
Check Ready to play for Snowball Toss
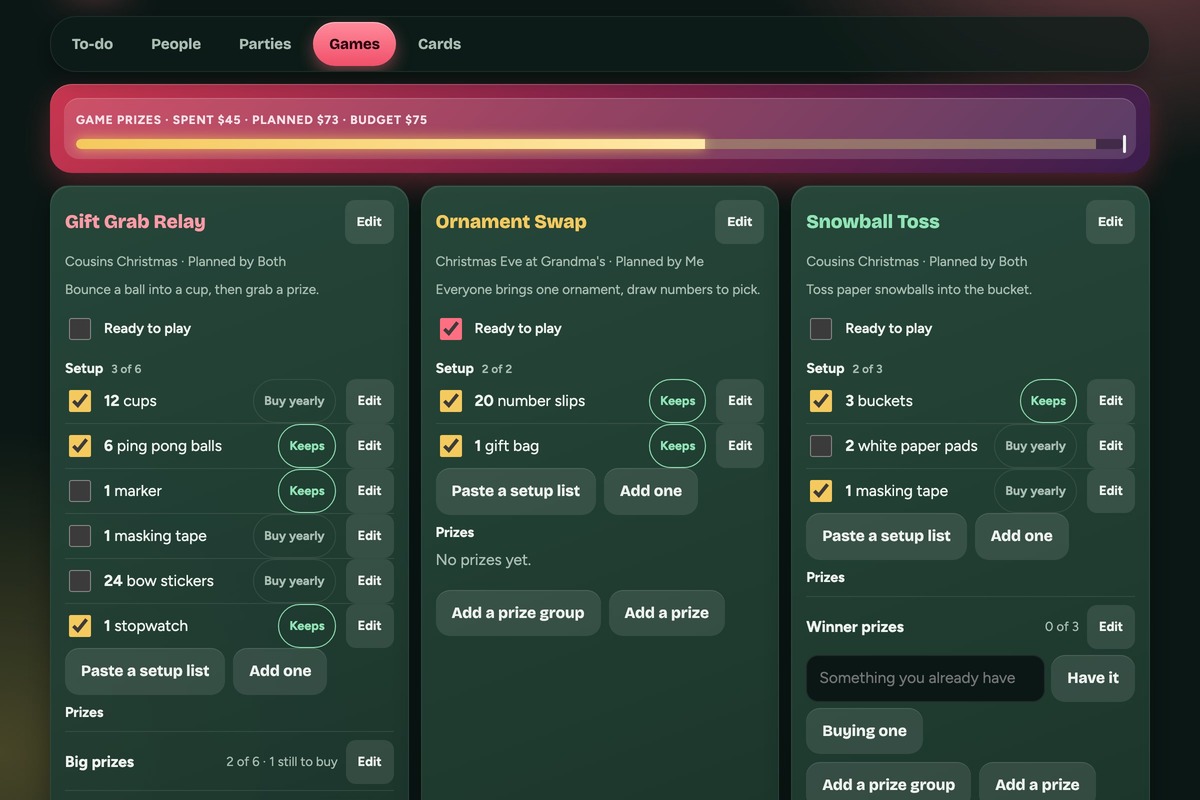coord(821,328)
